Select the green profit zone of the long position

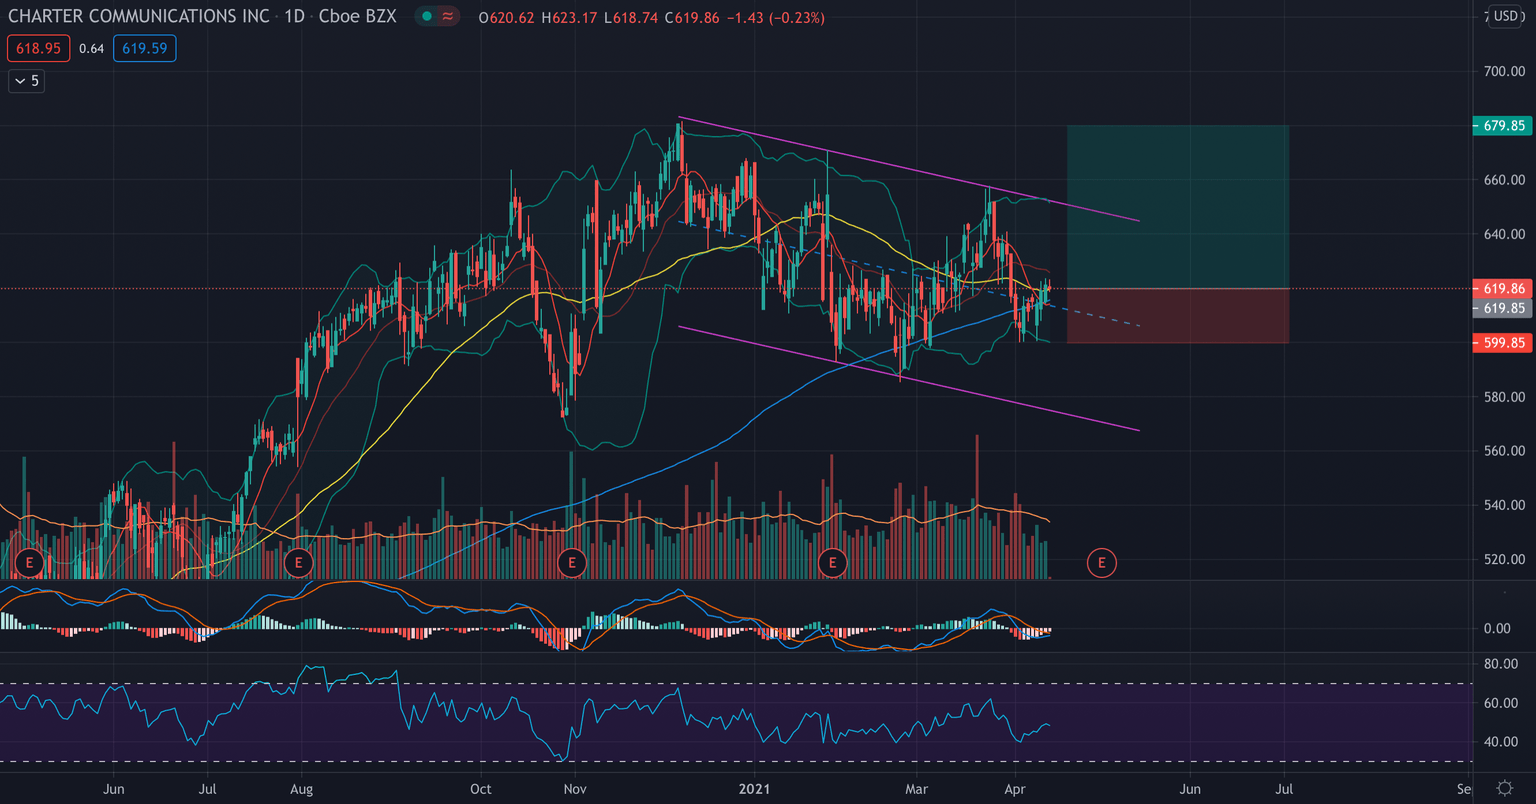pyautogui.click(x=1178, y=207)
